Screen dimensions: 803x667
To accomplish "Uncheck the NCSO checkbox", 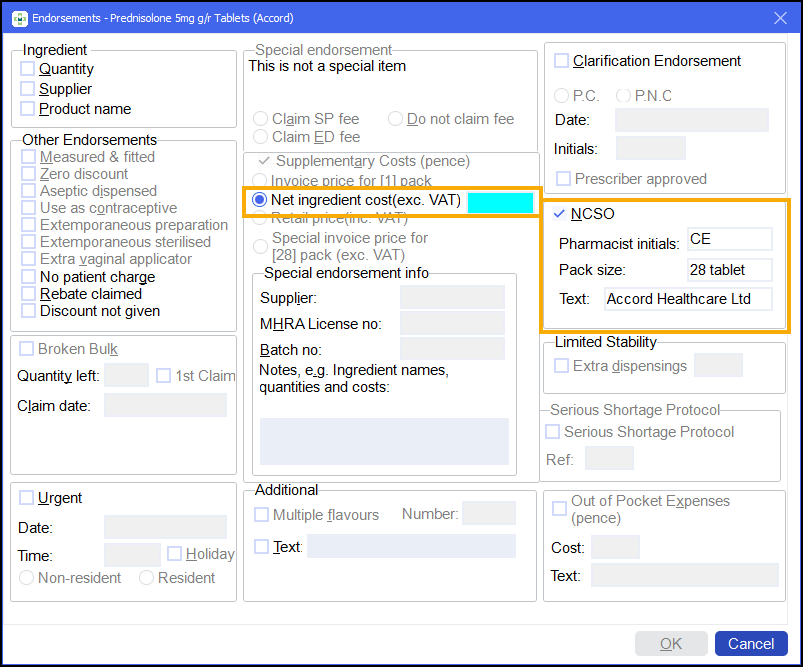I will [560, 214].
